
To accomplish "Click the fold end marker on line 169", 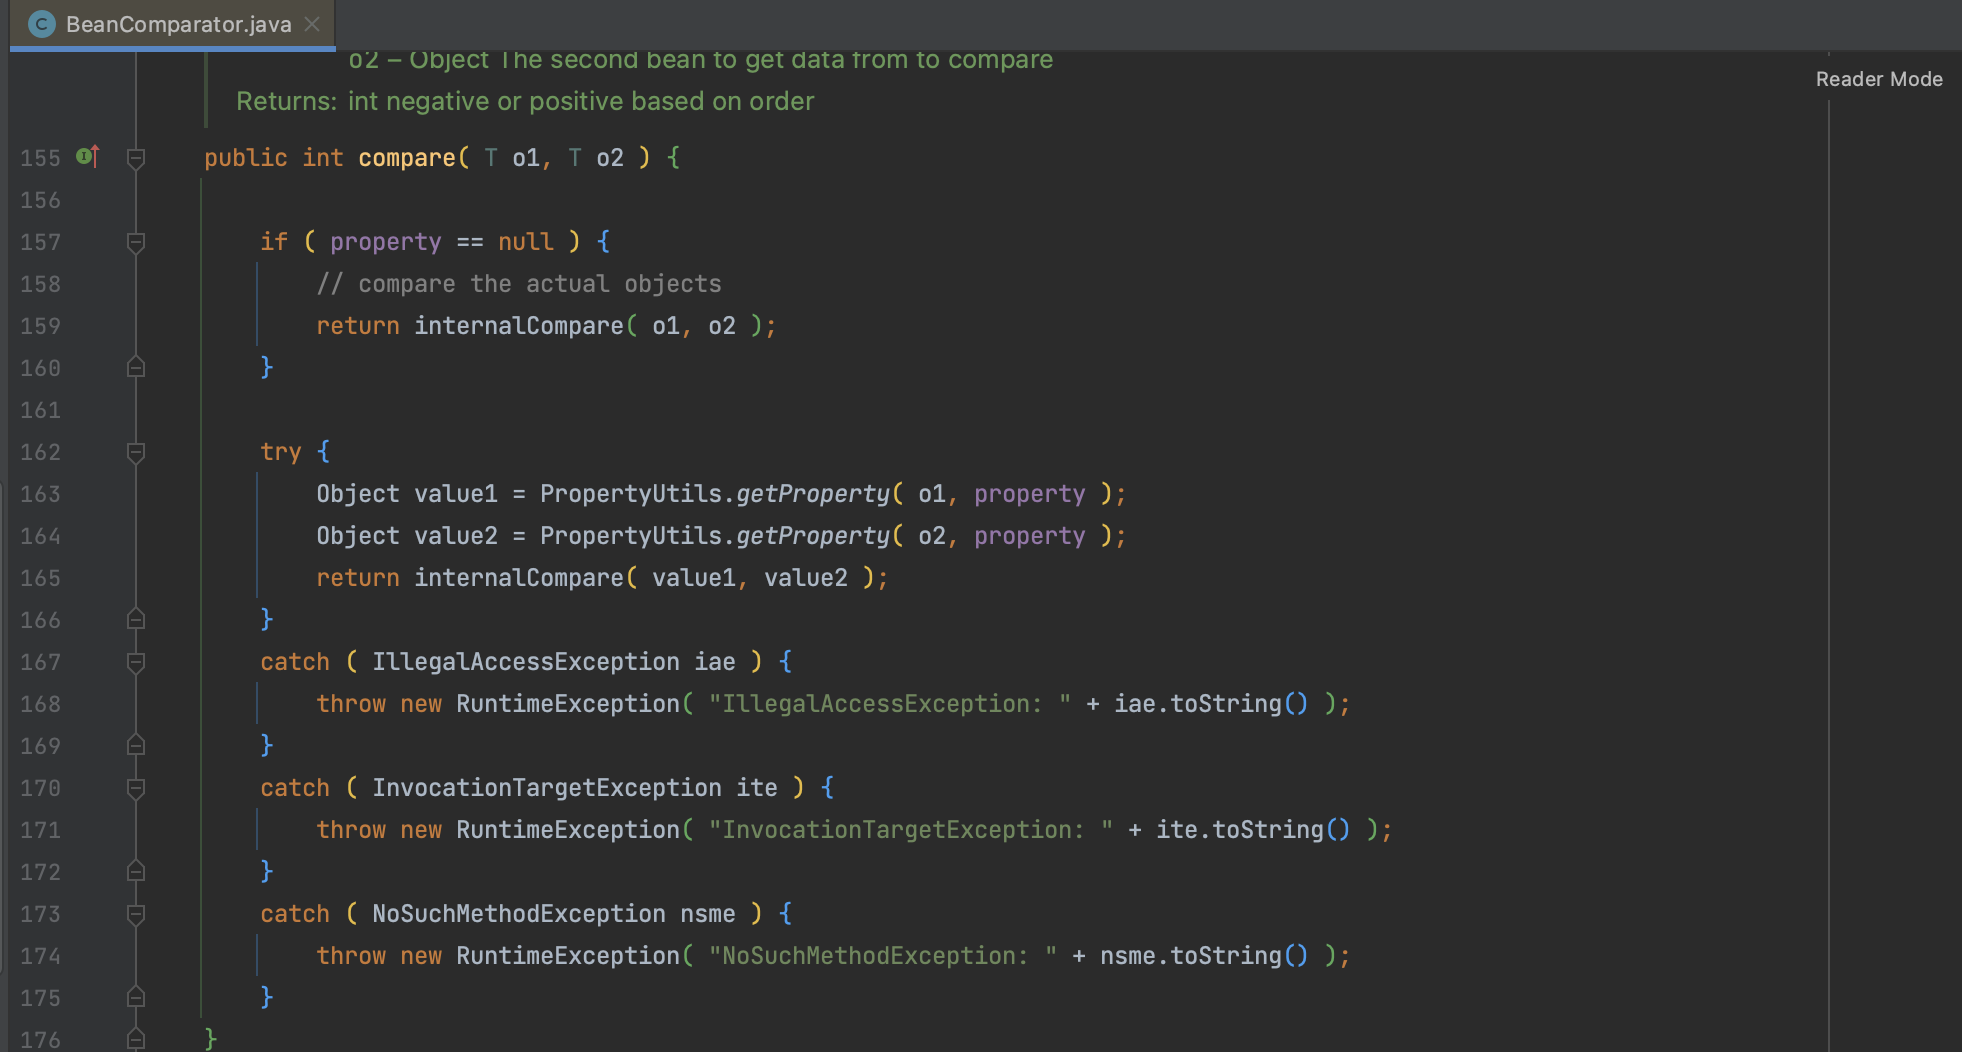I will 136,746.
